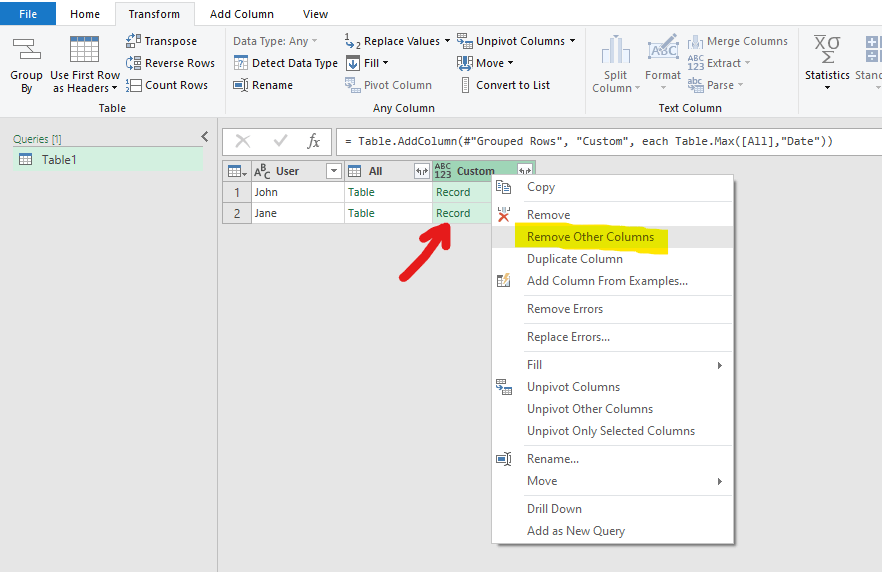The height and width of the screenshot is (572, 882).
Task: Open Unpivot Columns dropdown arrow
Action: pyautogui.click(x=573, y=41)
